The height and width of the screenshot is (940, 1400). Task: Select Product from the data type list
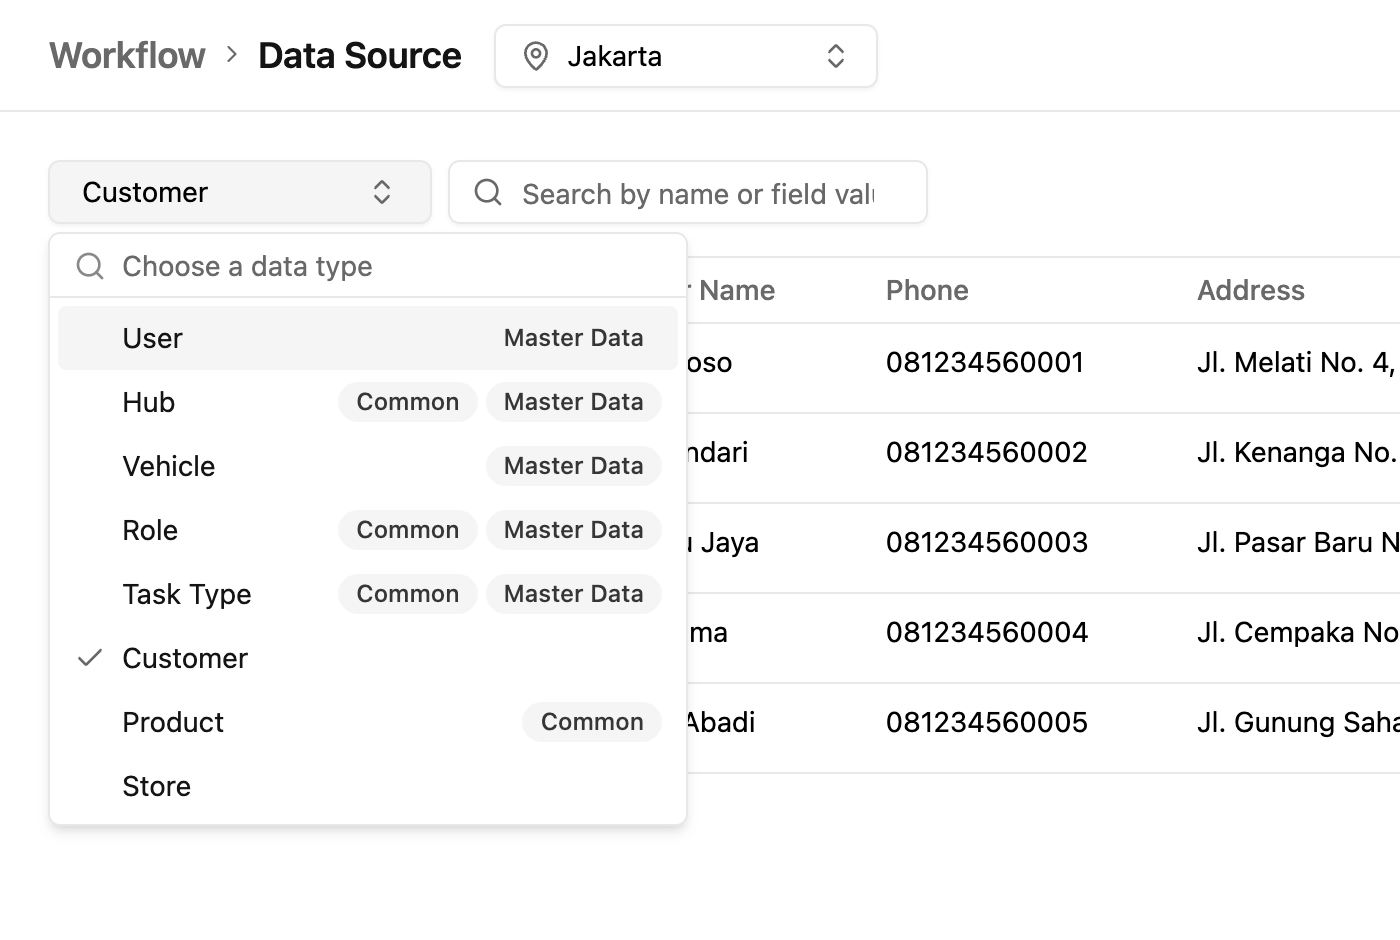point(368,722)
